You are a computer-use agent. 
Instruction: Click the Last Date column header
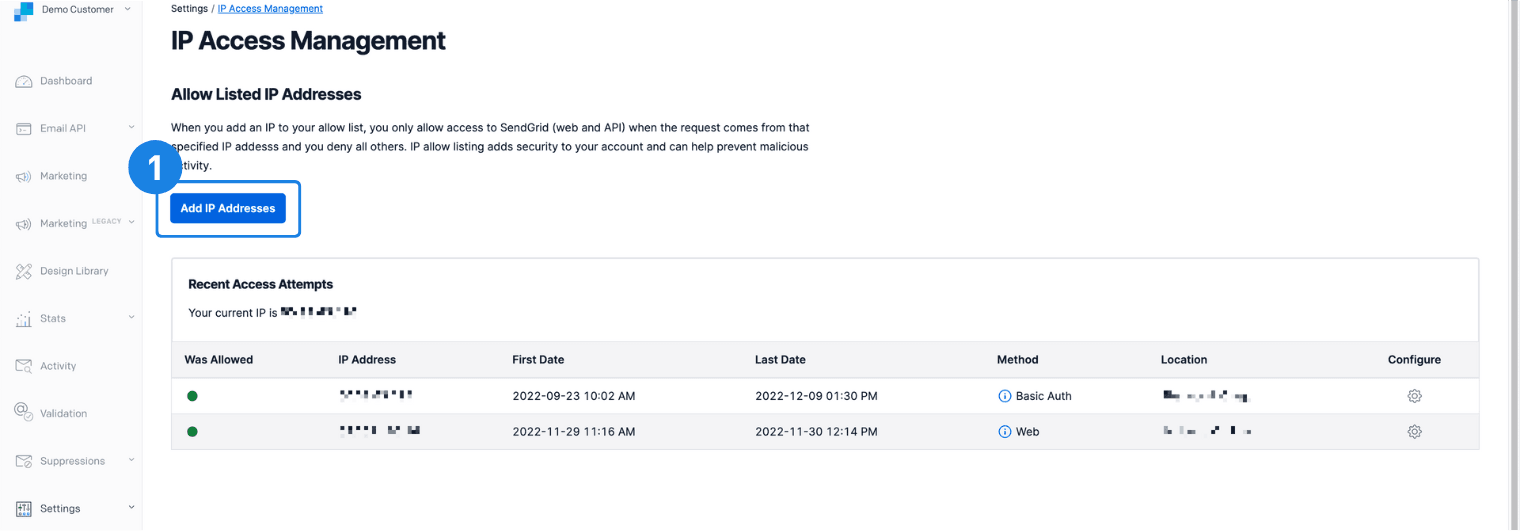[780, 359]
